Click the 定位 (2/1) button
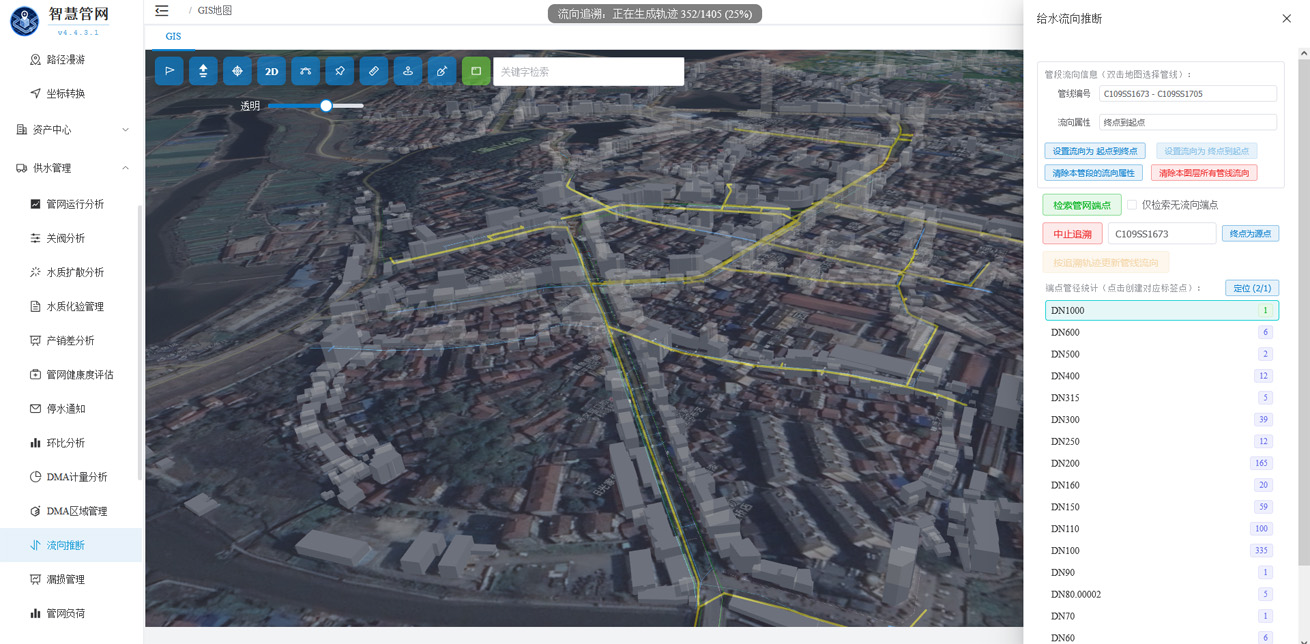 [x=1252, y=288]
